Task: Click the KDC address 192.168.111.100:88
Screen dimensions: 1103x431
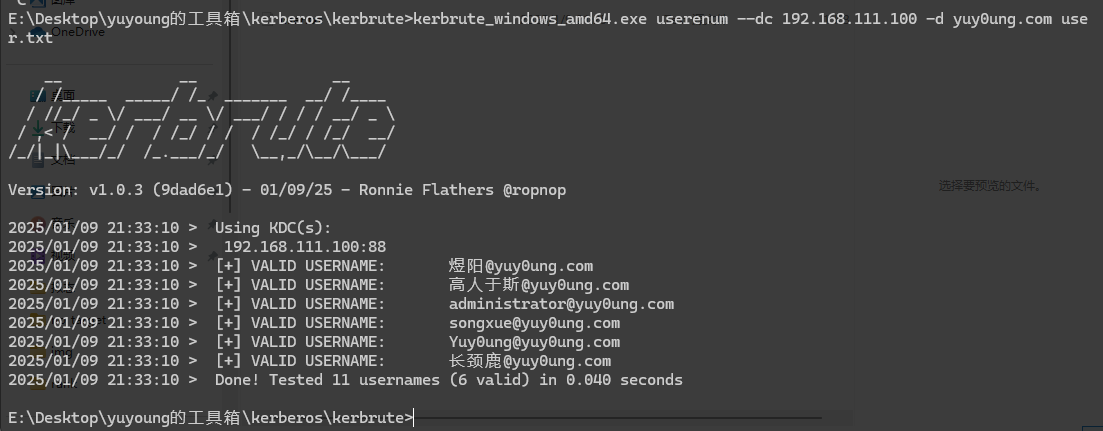Action: pyautogui.click(x=305, y=247)
